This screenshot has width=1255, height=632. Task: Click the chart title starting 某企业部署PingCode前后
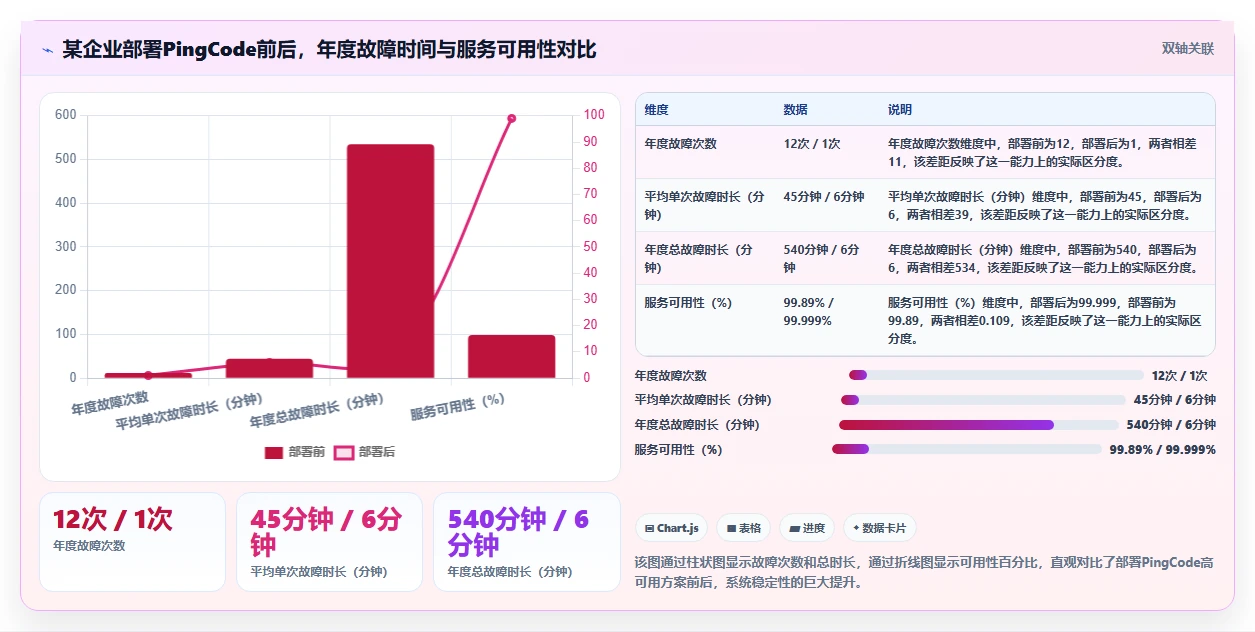pyautogui.click(x=329, y=49)
